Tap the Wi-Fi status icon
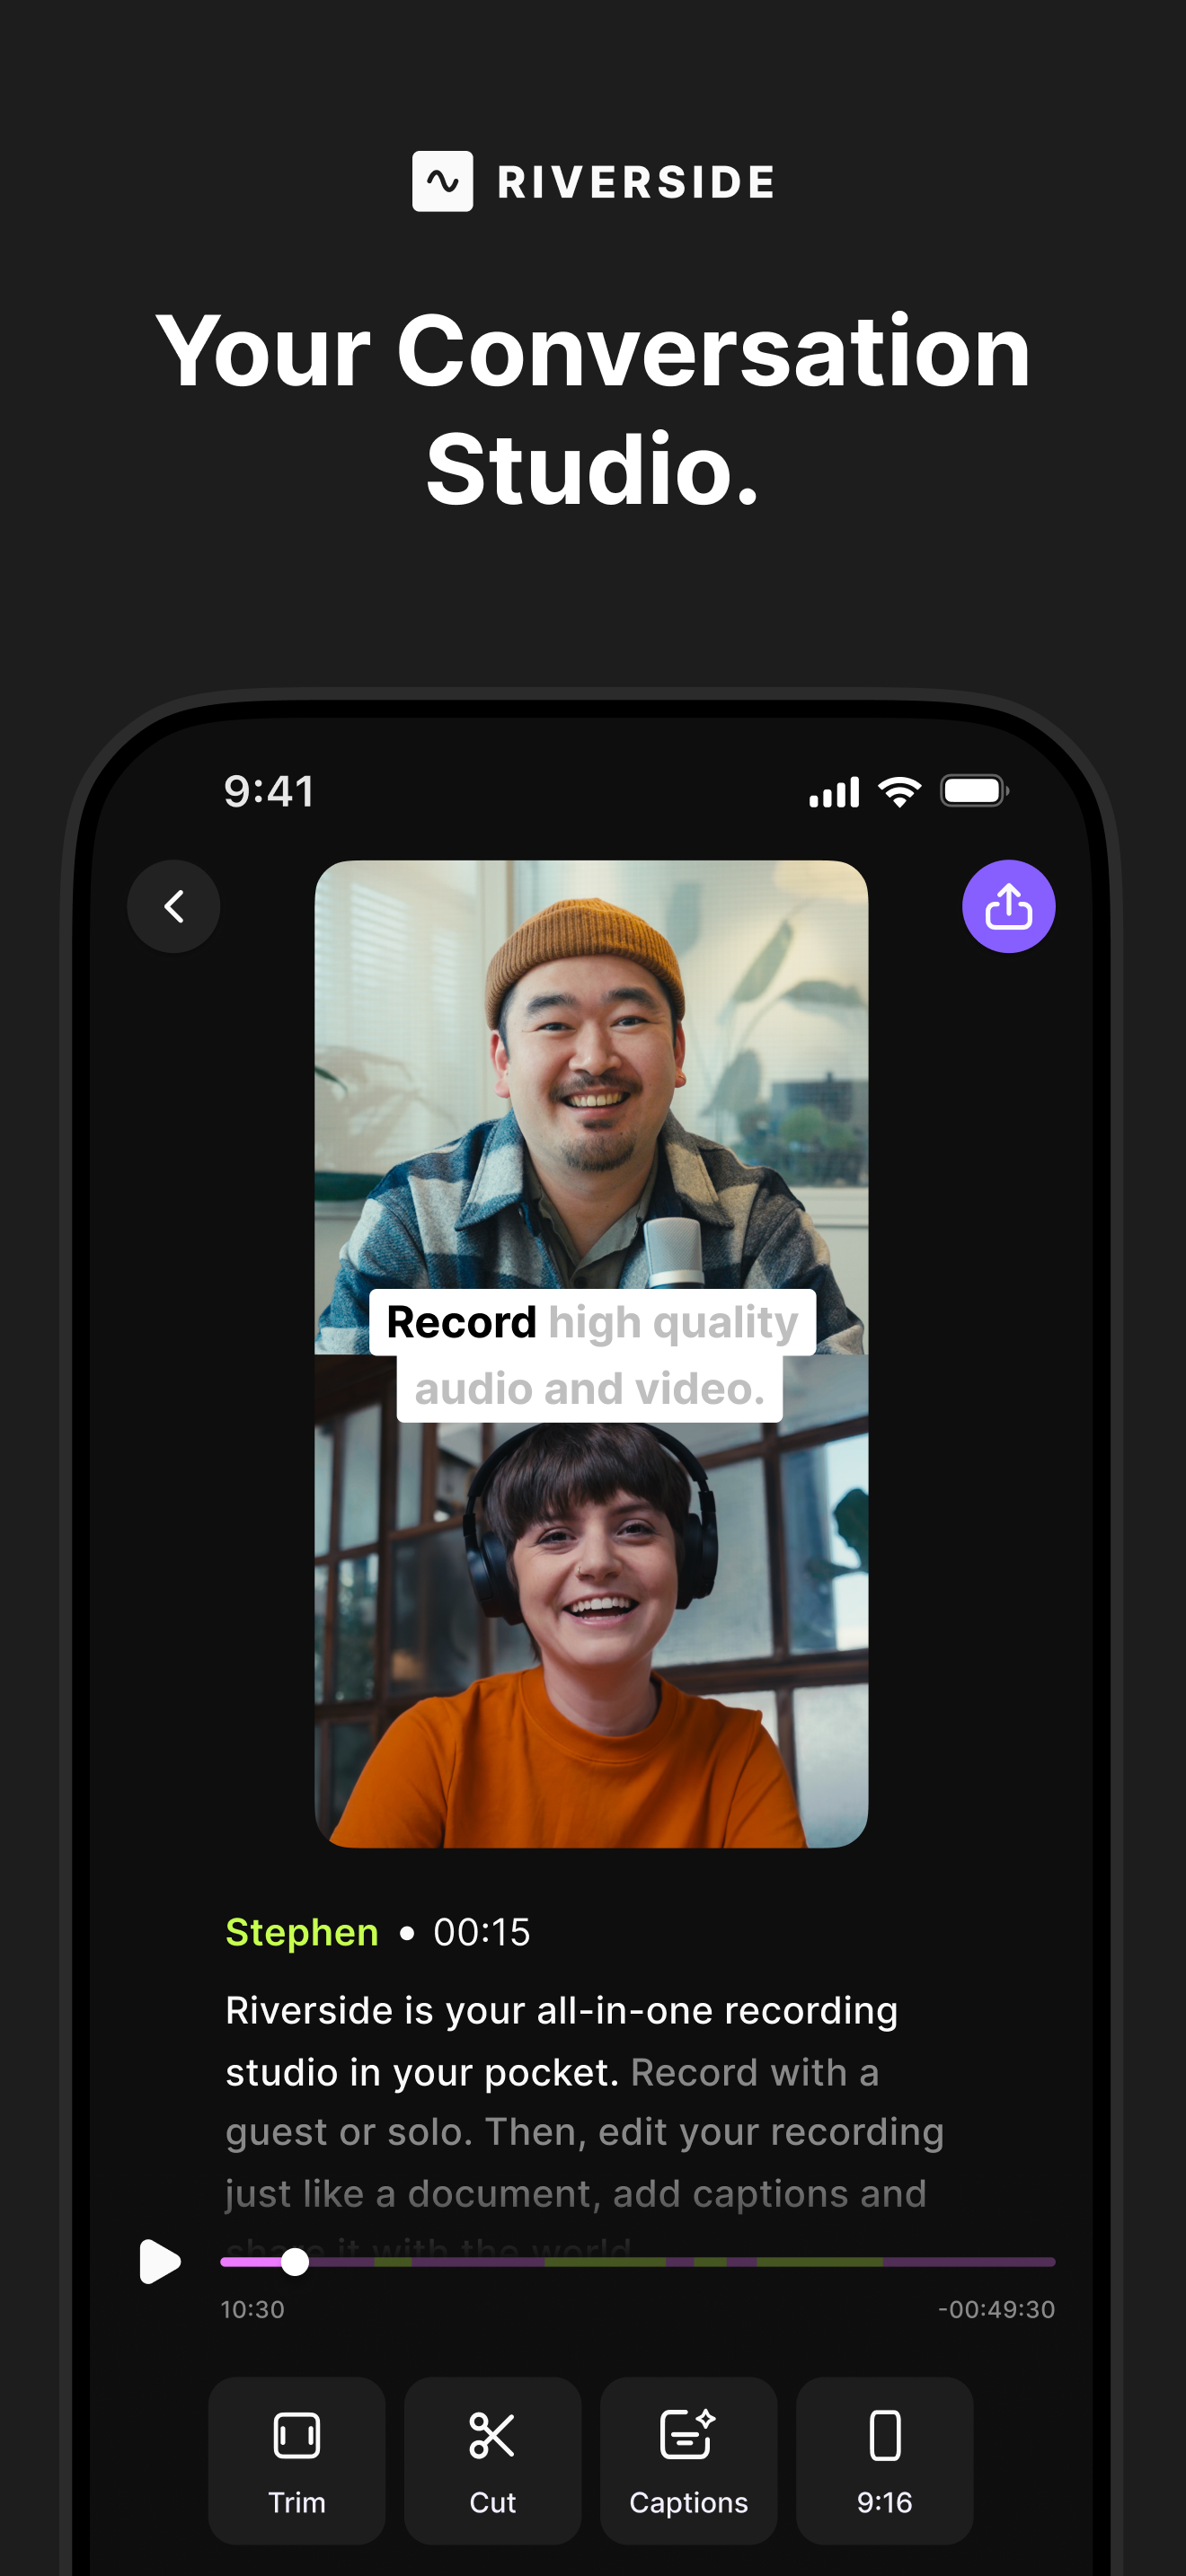Image resolution: width=1186 pixels, height=2576 pixels. pos(899,791)
